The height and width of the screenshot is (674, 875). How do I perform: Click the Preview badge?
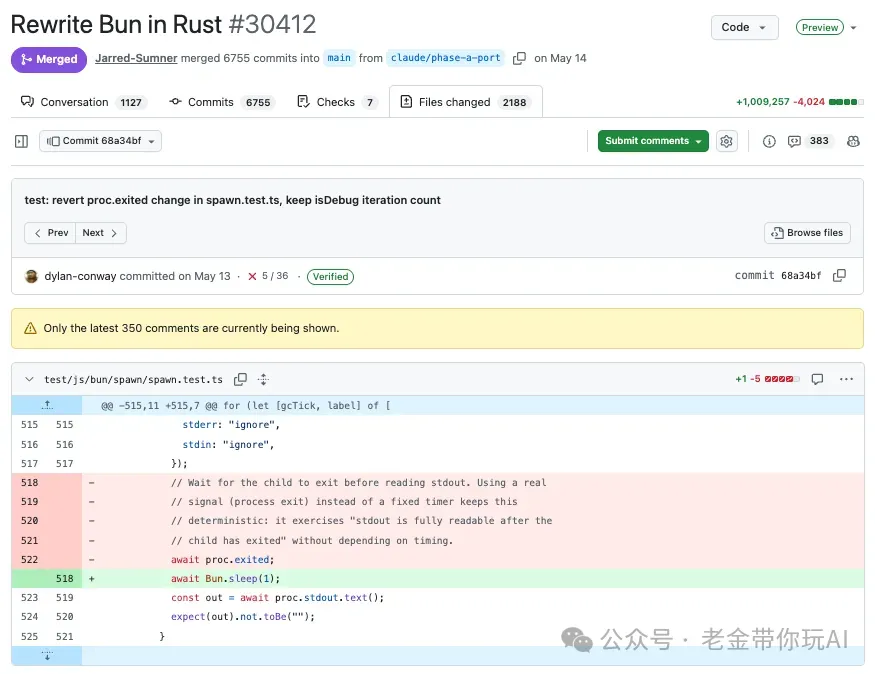(819, 27)
